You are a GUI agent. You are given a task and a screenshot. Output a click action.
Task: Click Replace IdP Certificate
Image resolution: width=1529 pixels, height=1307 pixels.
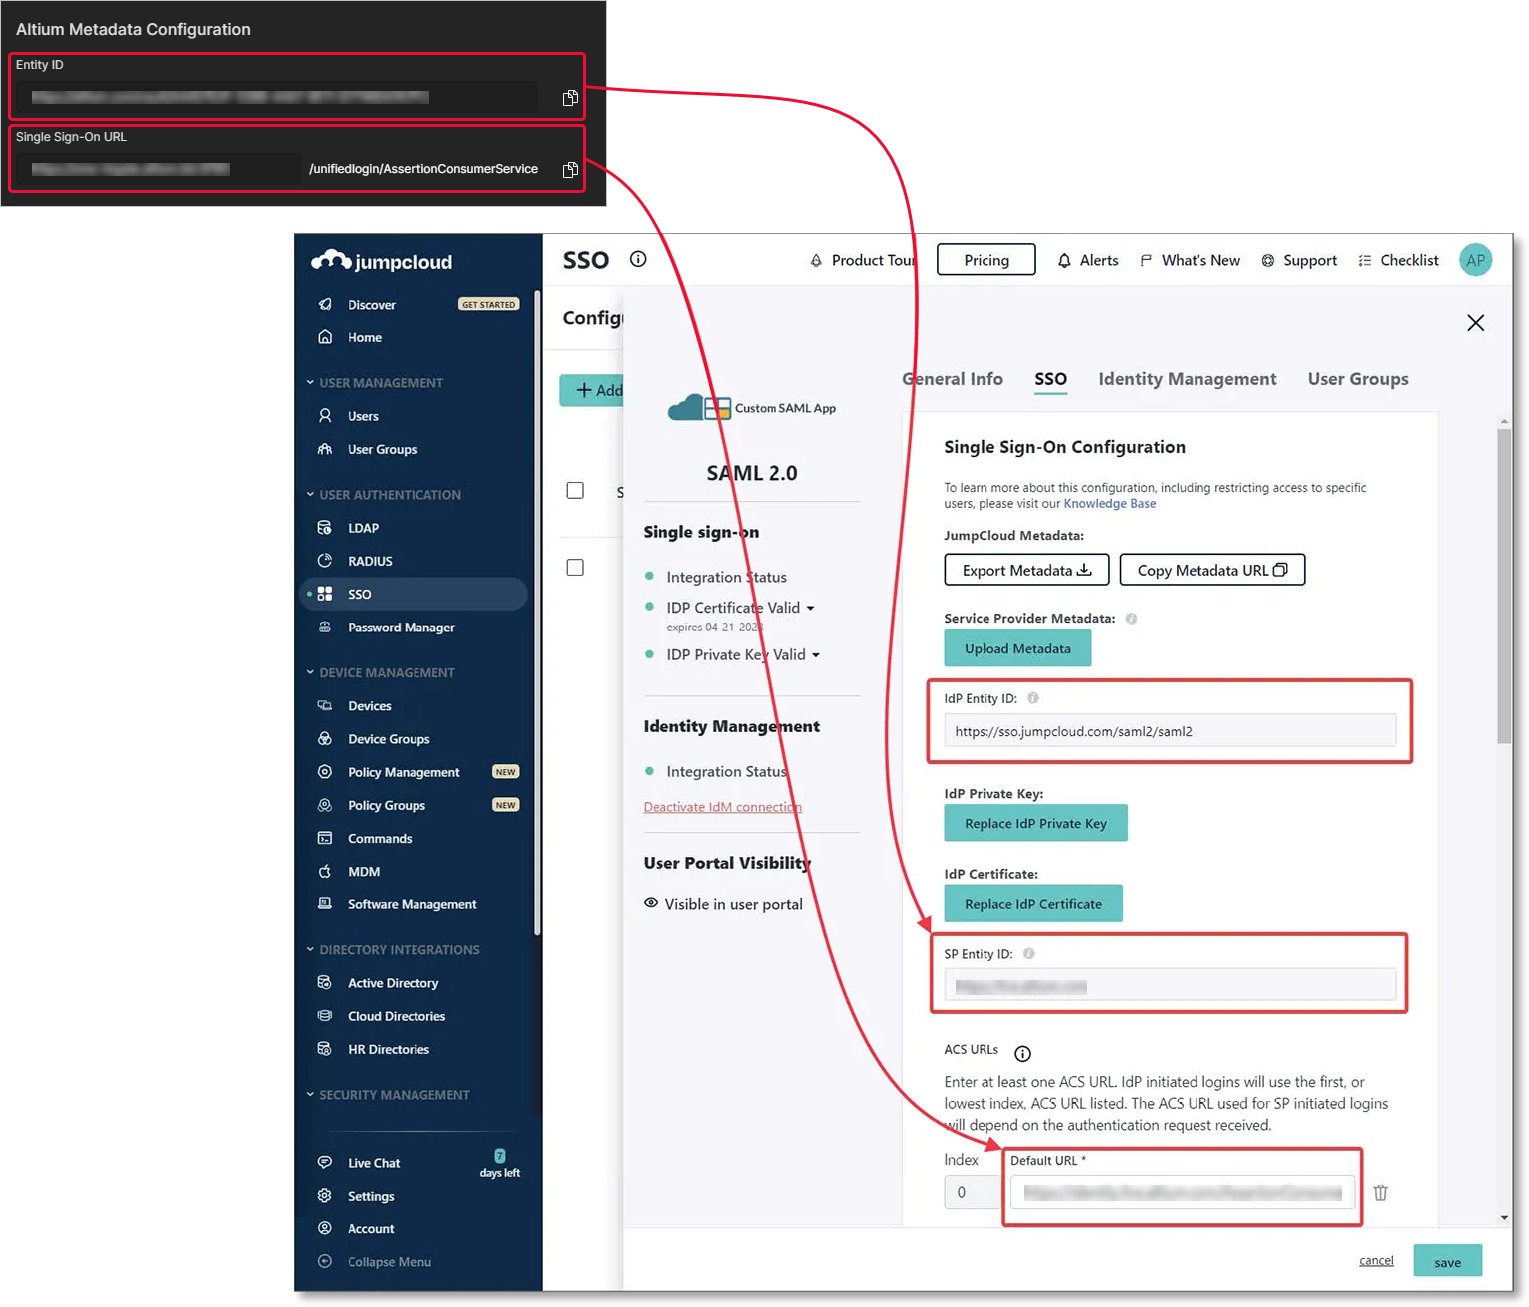coord(1034,904)
